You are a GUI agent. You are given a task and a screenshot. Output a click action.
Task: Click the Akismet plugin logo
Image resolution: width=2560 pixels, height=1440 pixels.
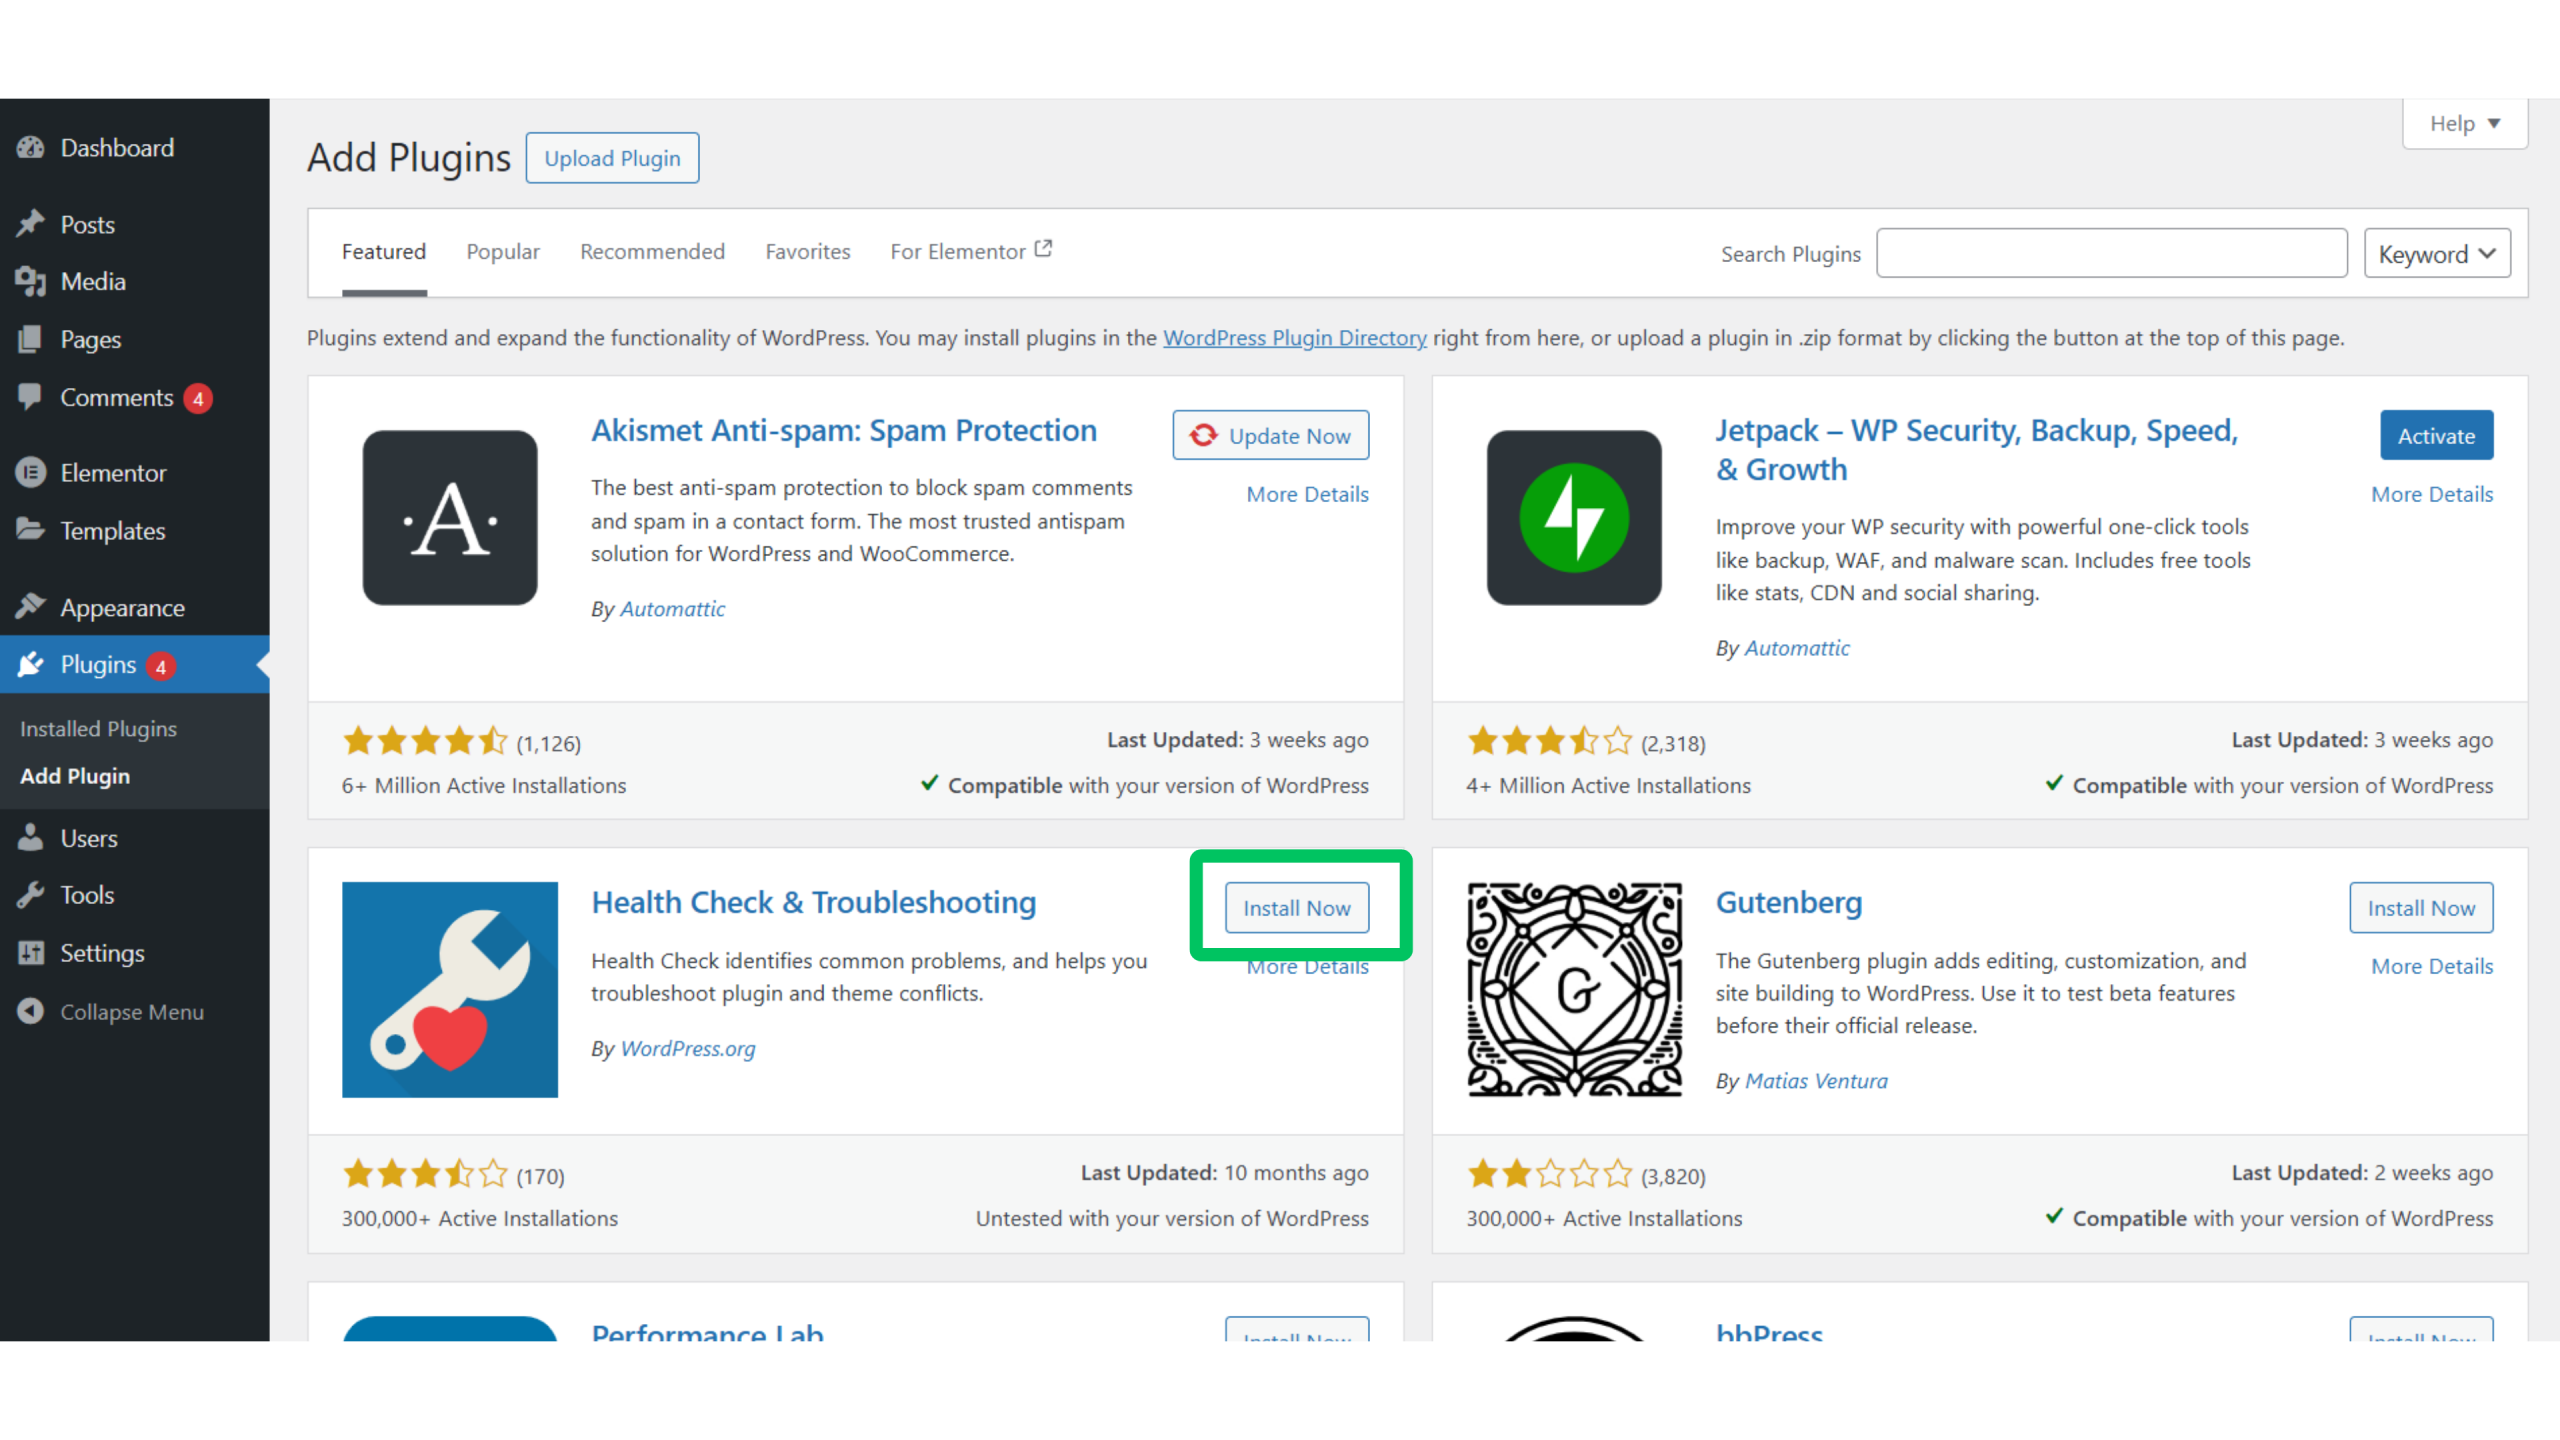pos(450,518)
